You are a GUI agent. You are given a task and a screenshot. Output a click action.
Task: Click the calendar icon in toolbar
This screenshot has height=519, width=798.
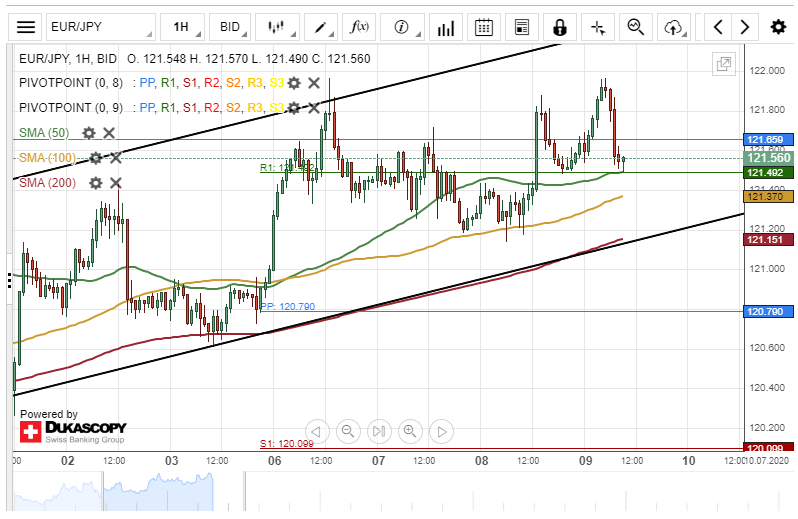484,27
